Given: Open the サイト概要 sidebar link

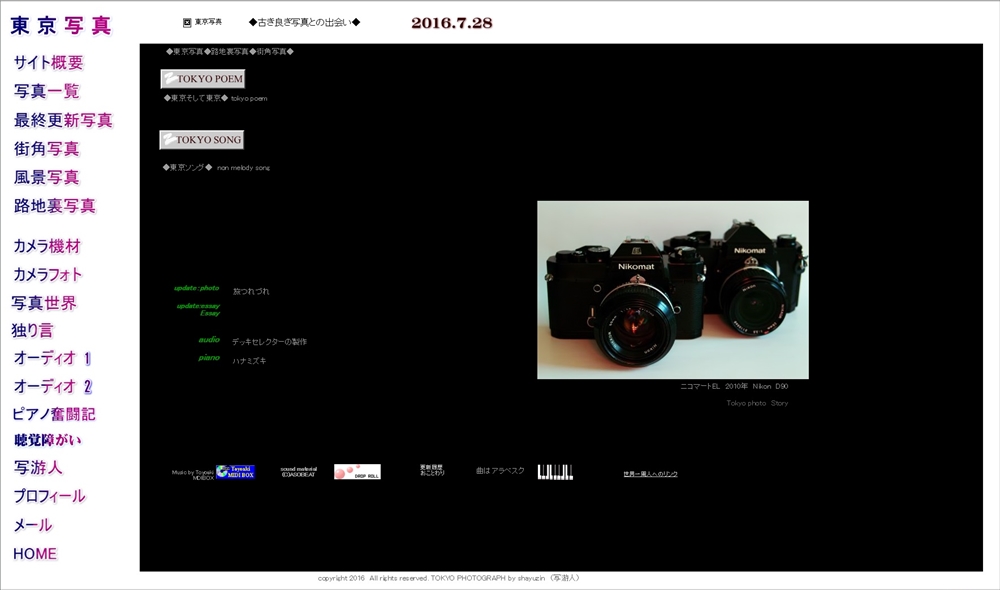Looking at the screenshot, I should [x=48, y=63].
